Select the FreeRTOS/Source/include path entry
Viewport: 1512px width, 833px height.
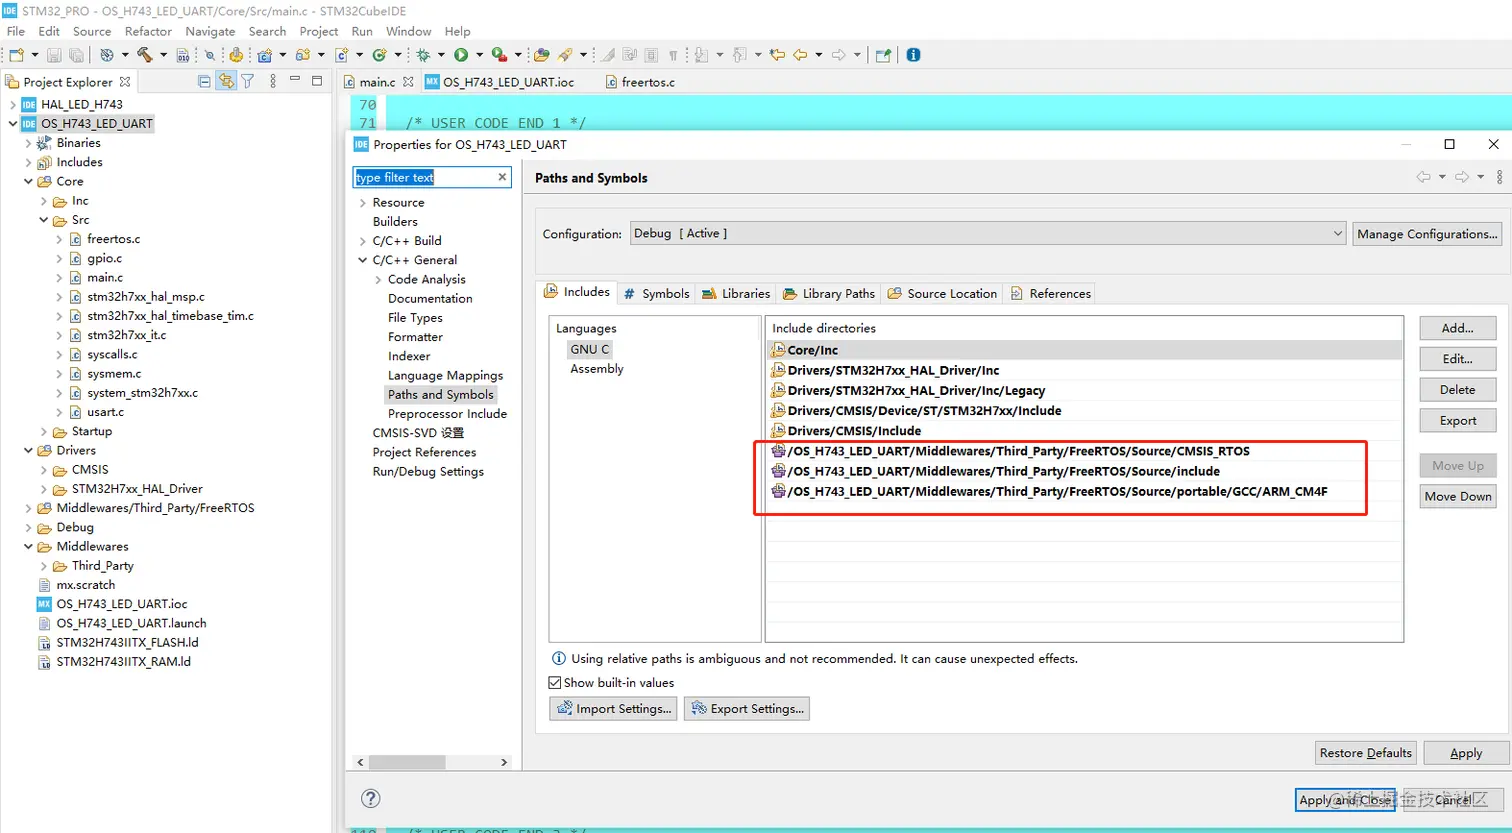click(x=1084, y=471)
